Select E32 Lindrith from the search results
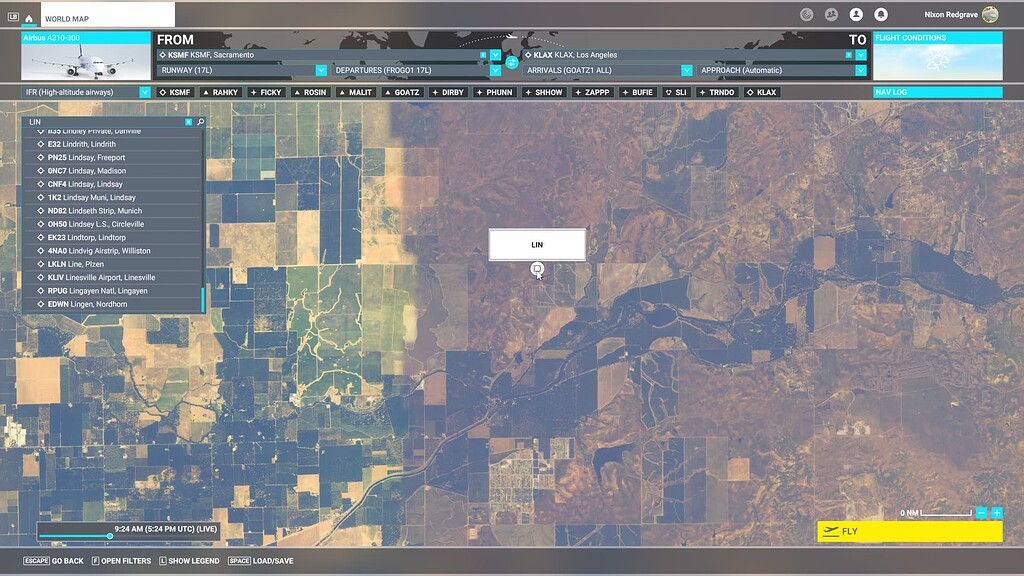This screenshot has width=1024, height=576. click(x=77, y=143)
